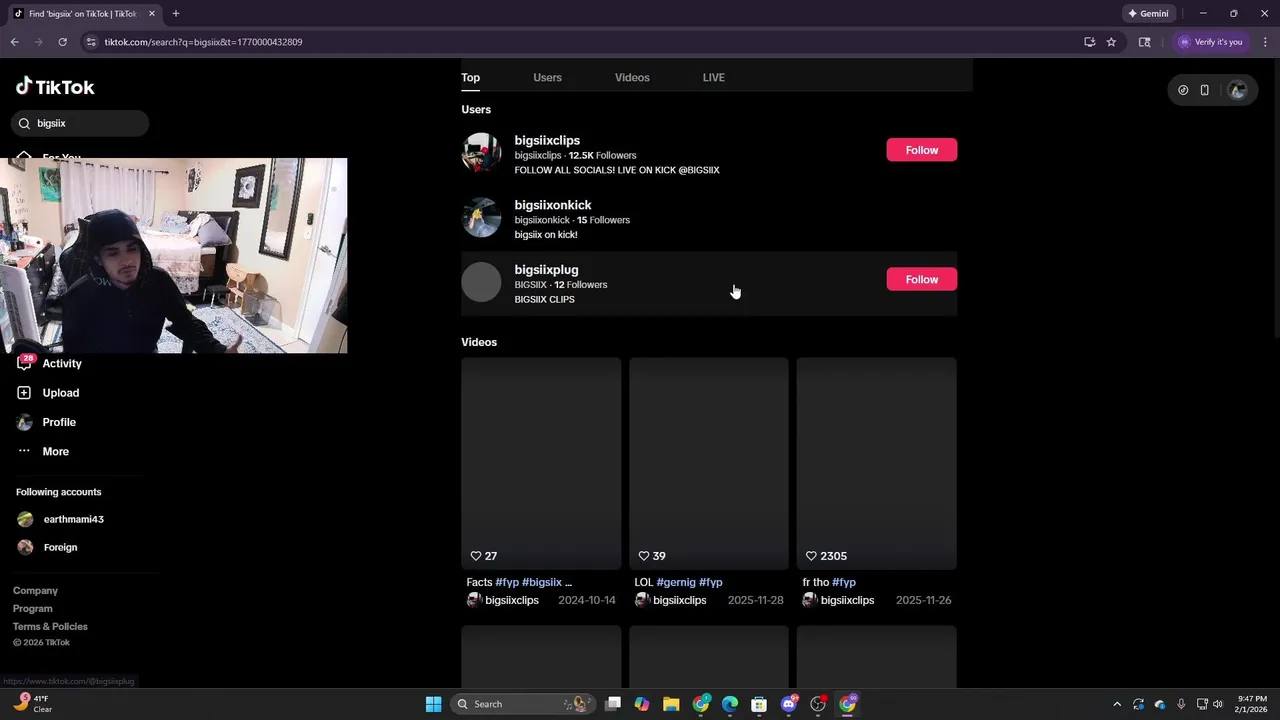1280x720 pixels.
Task: Go back with the browser back arrow
Action: tap(14, 42)
